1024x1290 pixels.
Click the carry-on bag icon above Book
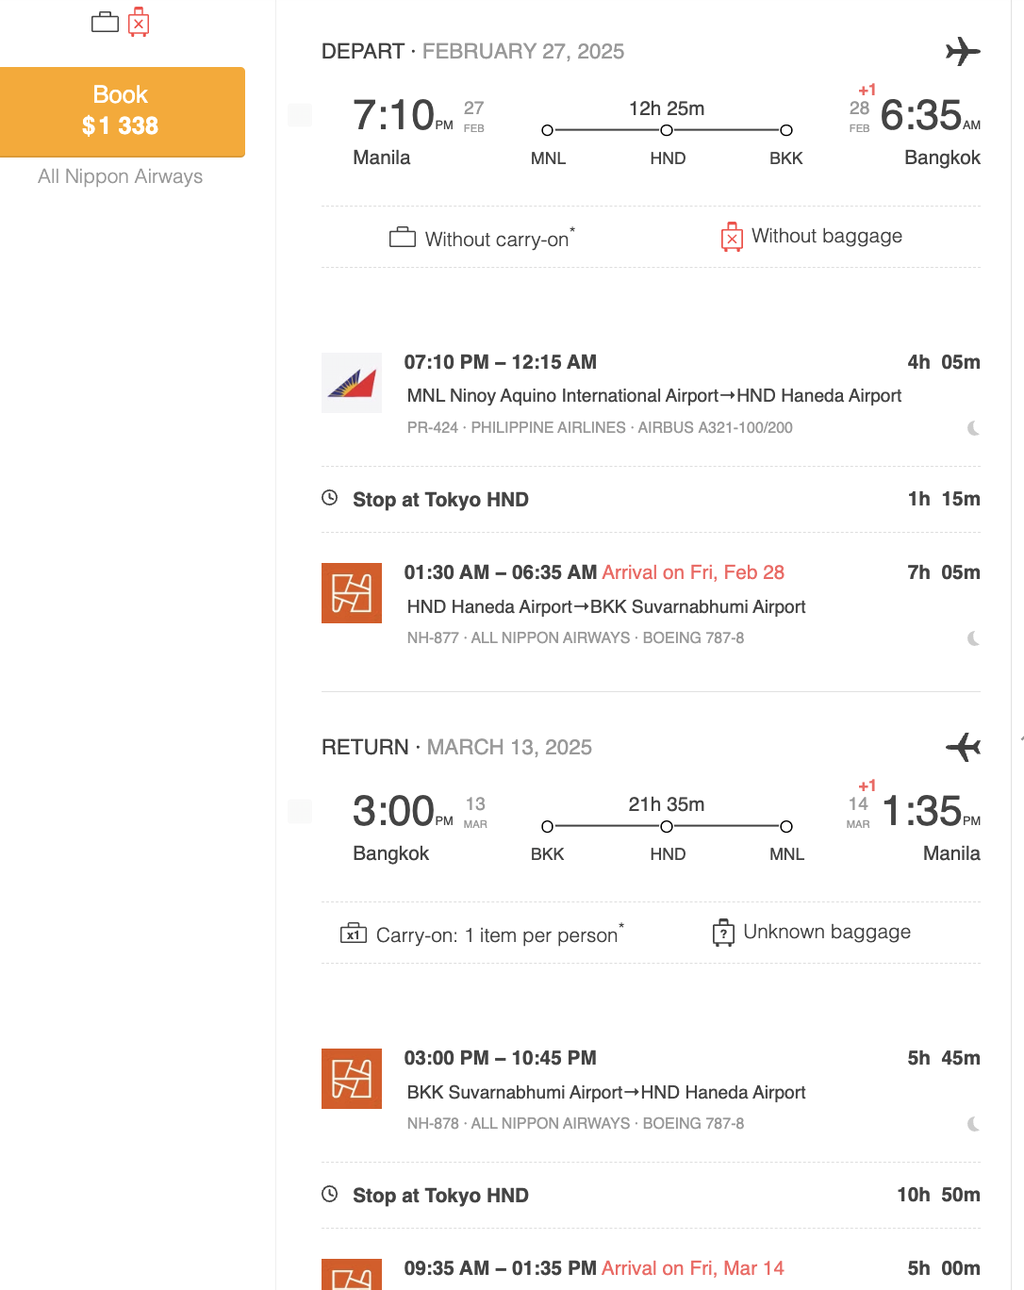pyautogui.click(x=105, y=22)
